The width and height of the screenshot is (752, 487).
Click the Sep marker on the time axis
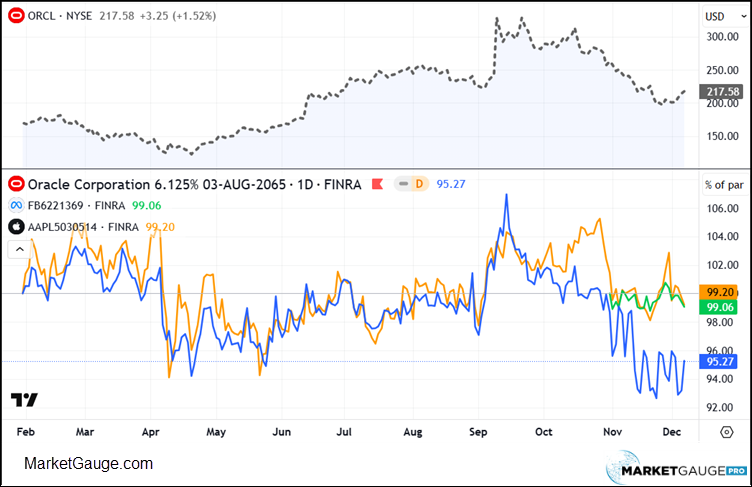(477, 431)
